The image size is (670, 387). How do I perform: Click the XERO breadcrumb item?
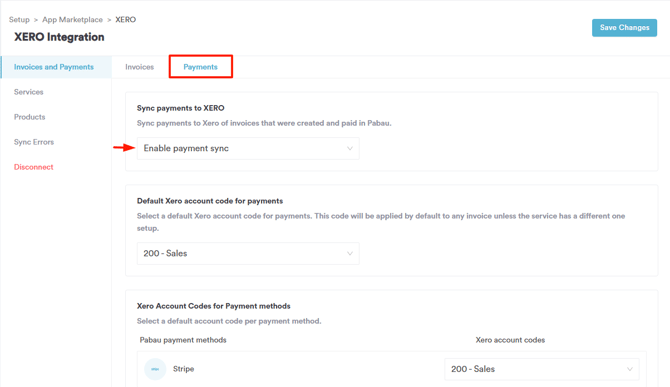click(126, 20)
